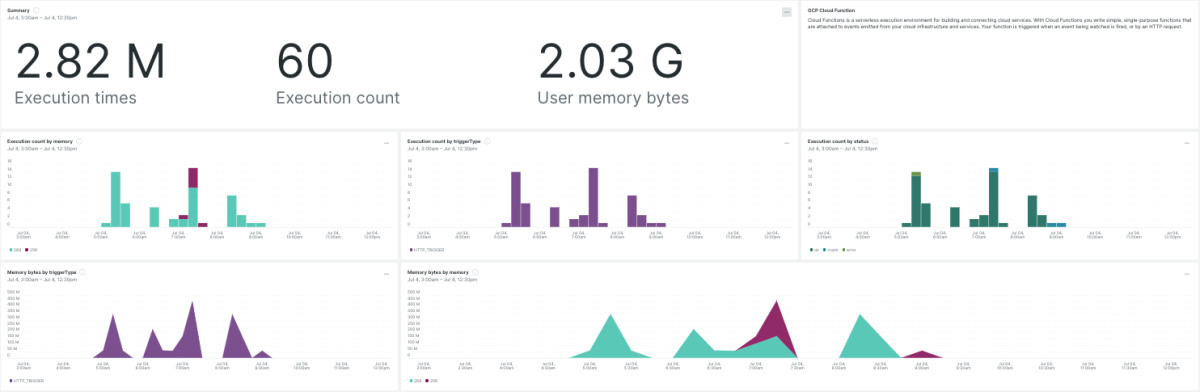Open ellipsis menu of Execution count by status
1200x392 pixels.
point(1187,143)
